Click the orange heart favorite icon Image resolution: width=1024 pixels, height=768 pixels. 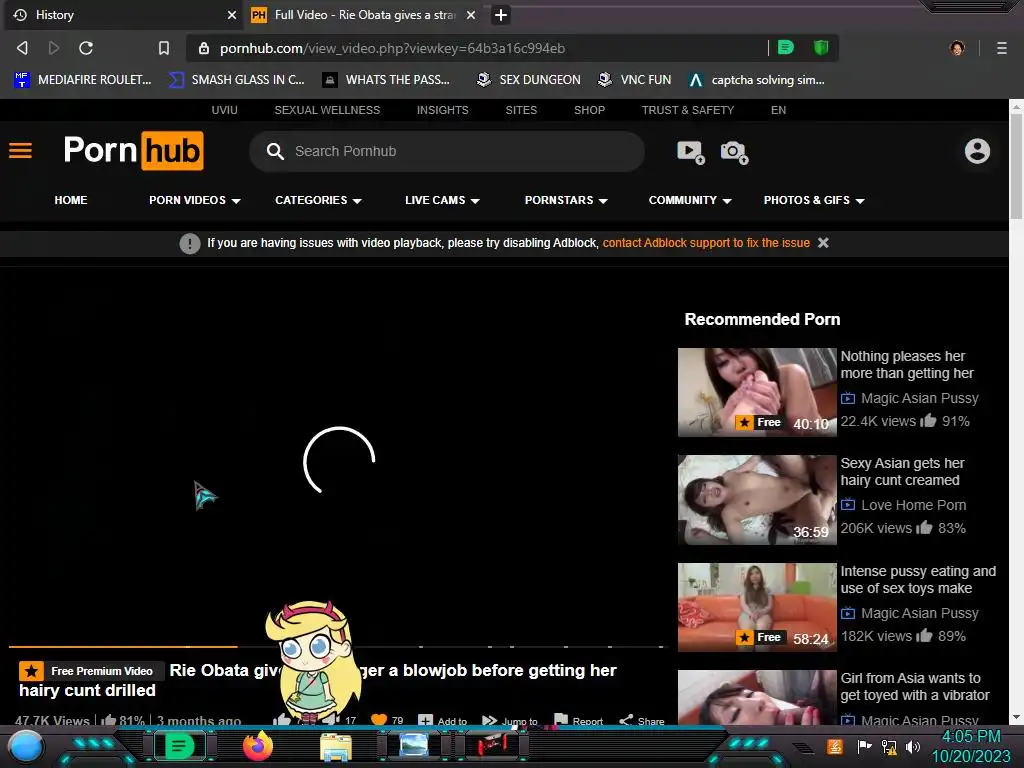coord(379,720)
